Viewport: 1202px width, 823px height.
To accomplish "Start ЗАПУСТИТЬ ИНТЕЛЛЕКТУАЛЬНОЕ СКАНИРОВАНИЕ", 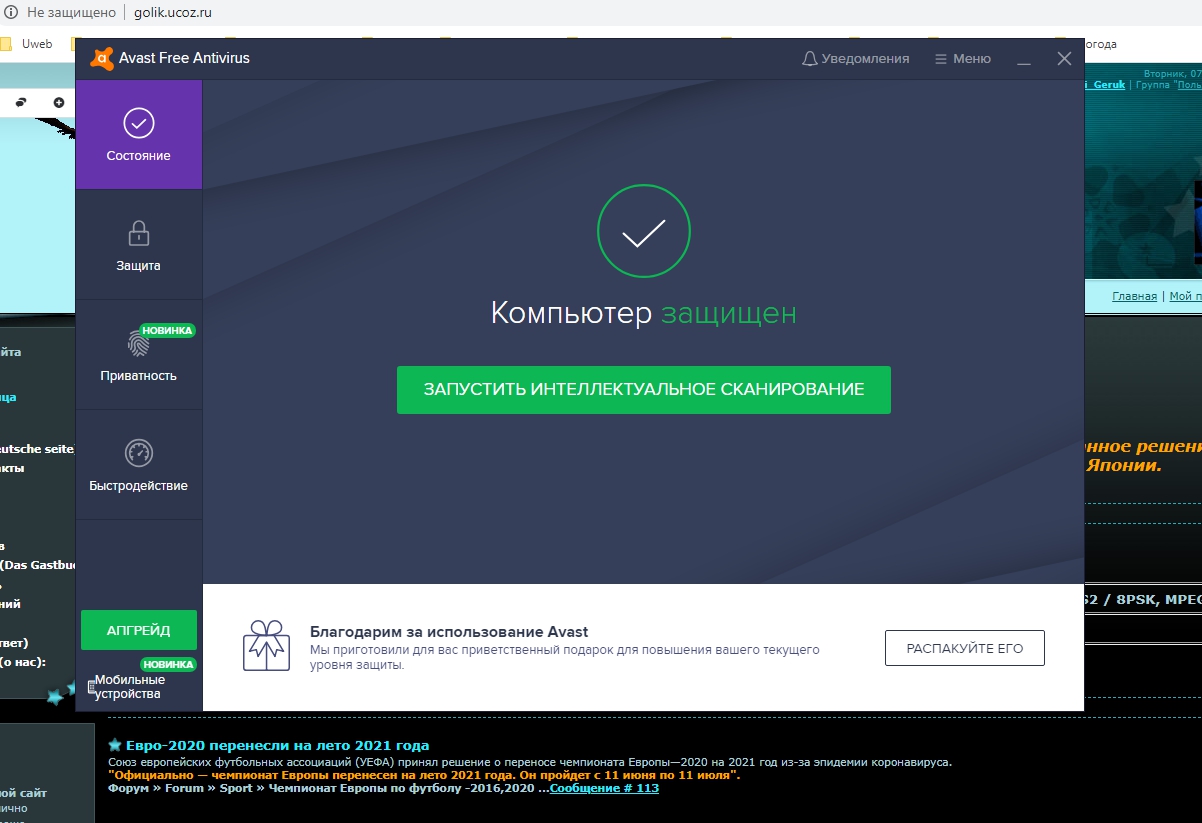I will pyautogui.click(x=644, y=389).
